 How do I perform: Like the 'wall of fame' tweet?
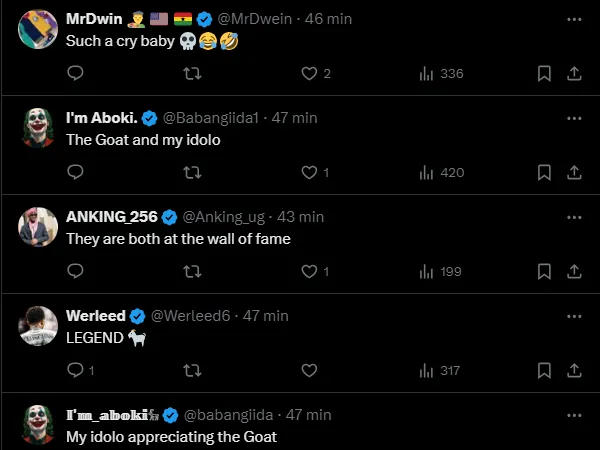[x=309, y=271]
